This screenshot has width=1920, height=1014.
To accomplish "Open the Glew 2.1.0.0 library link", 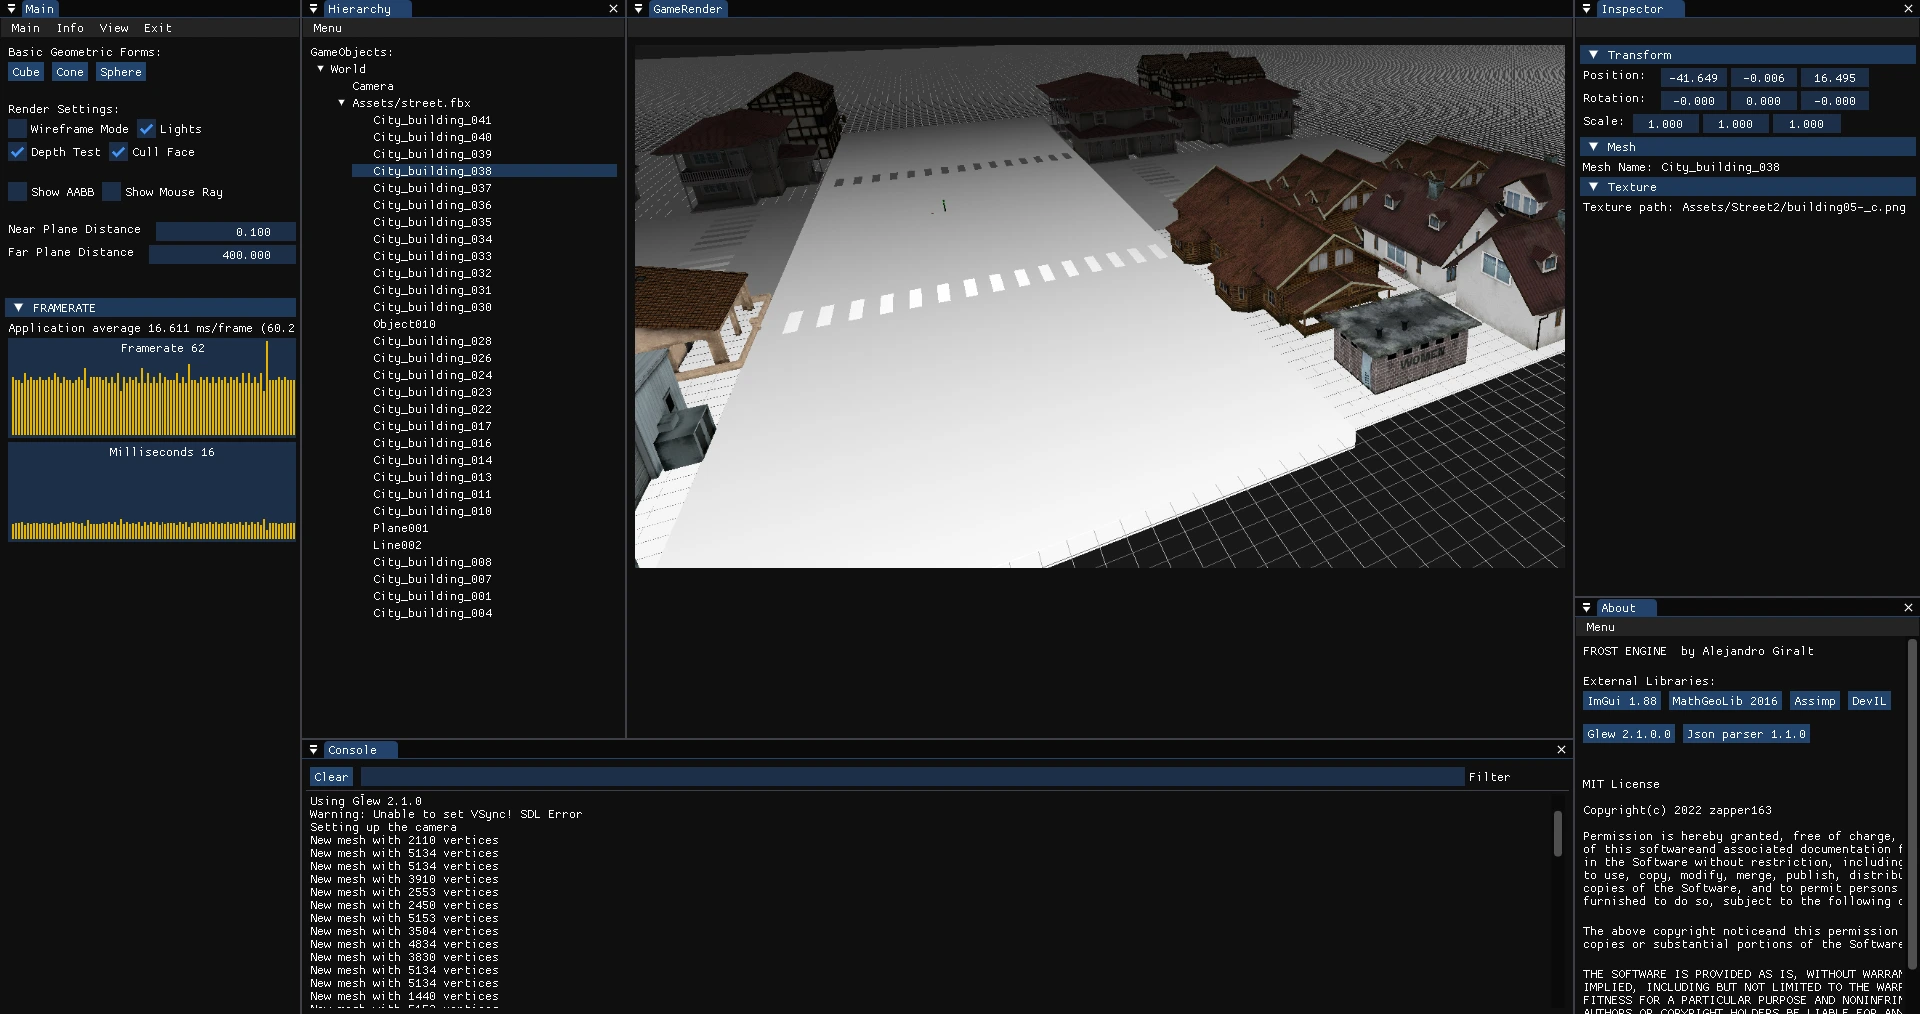I will pos(1629,734).
